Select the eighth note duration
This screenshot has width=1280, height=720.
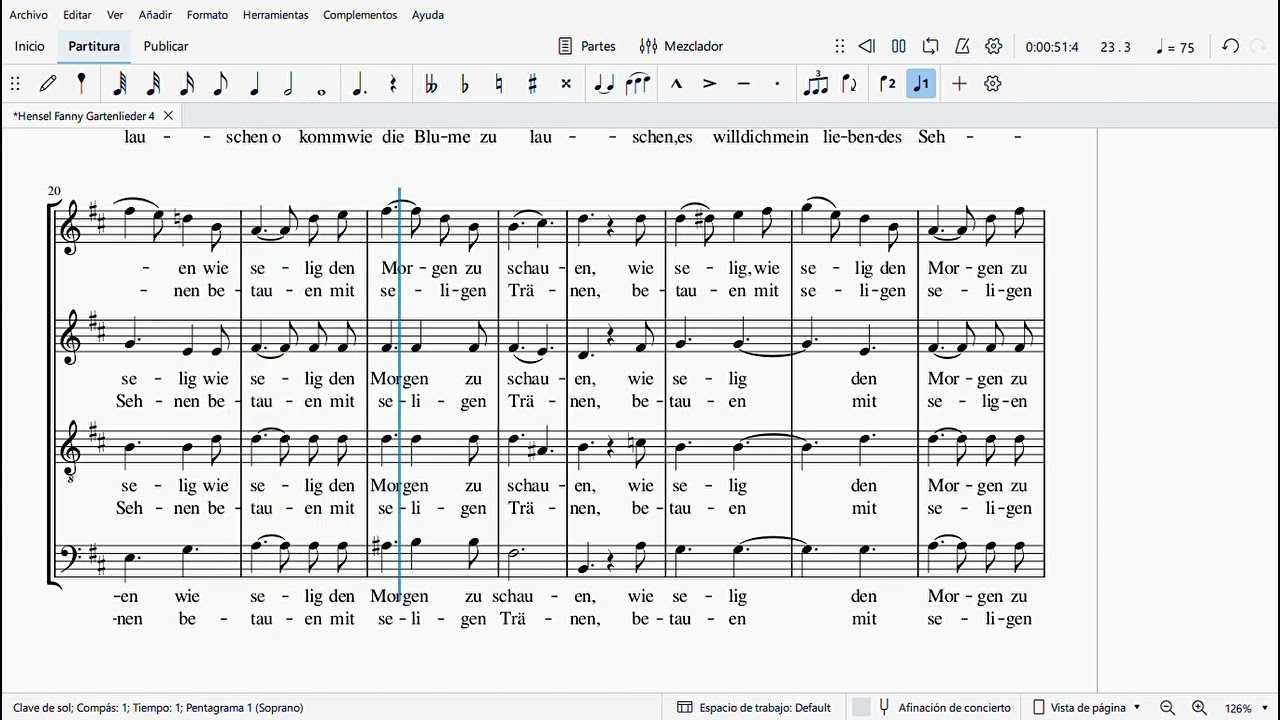(220, 84)
